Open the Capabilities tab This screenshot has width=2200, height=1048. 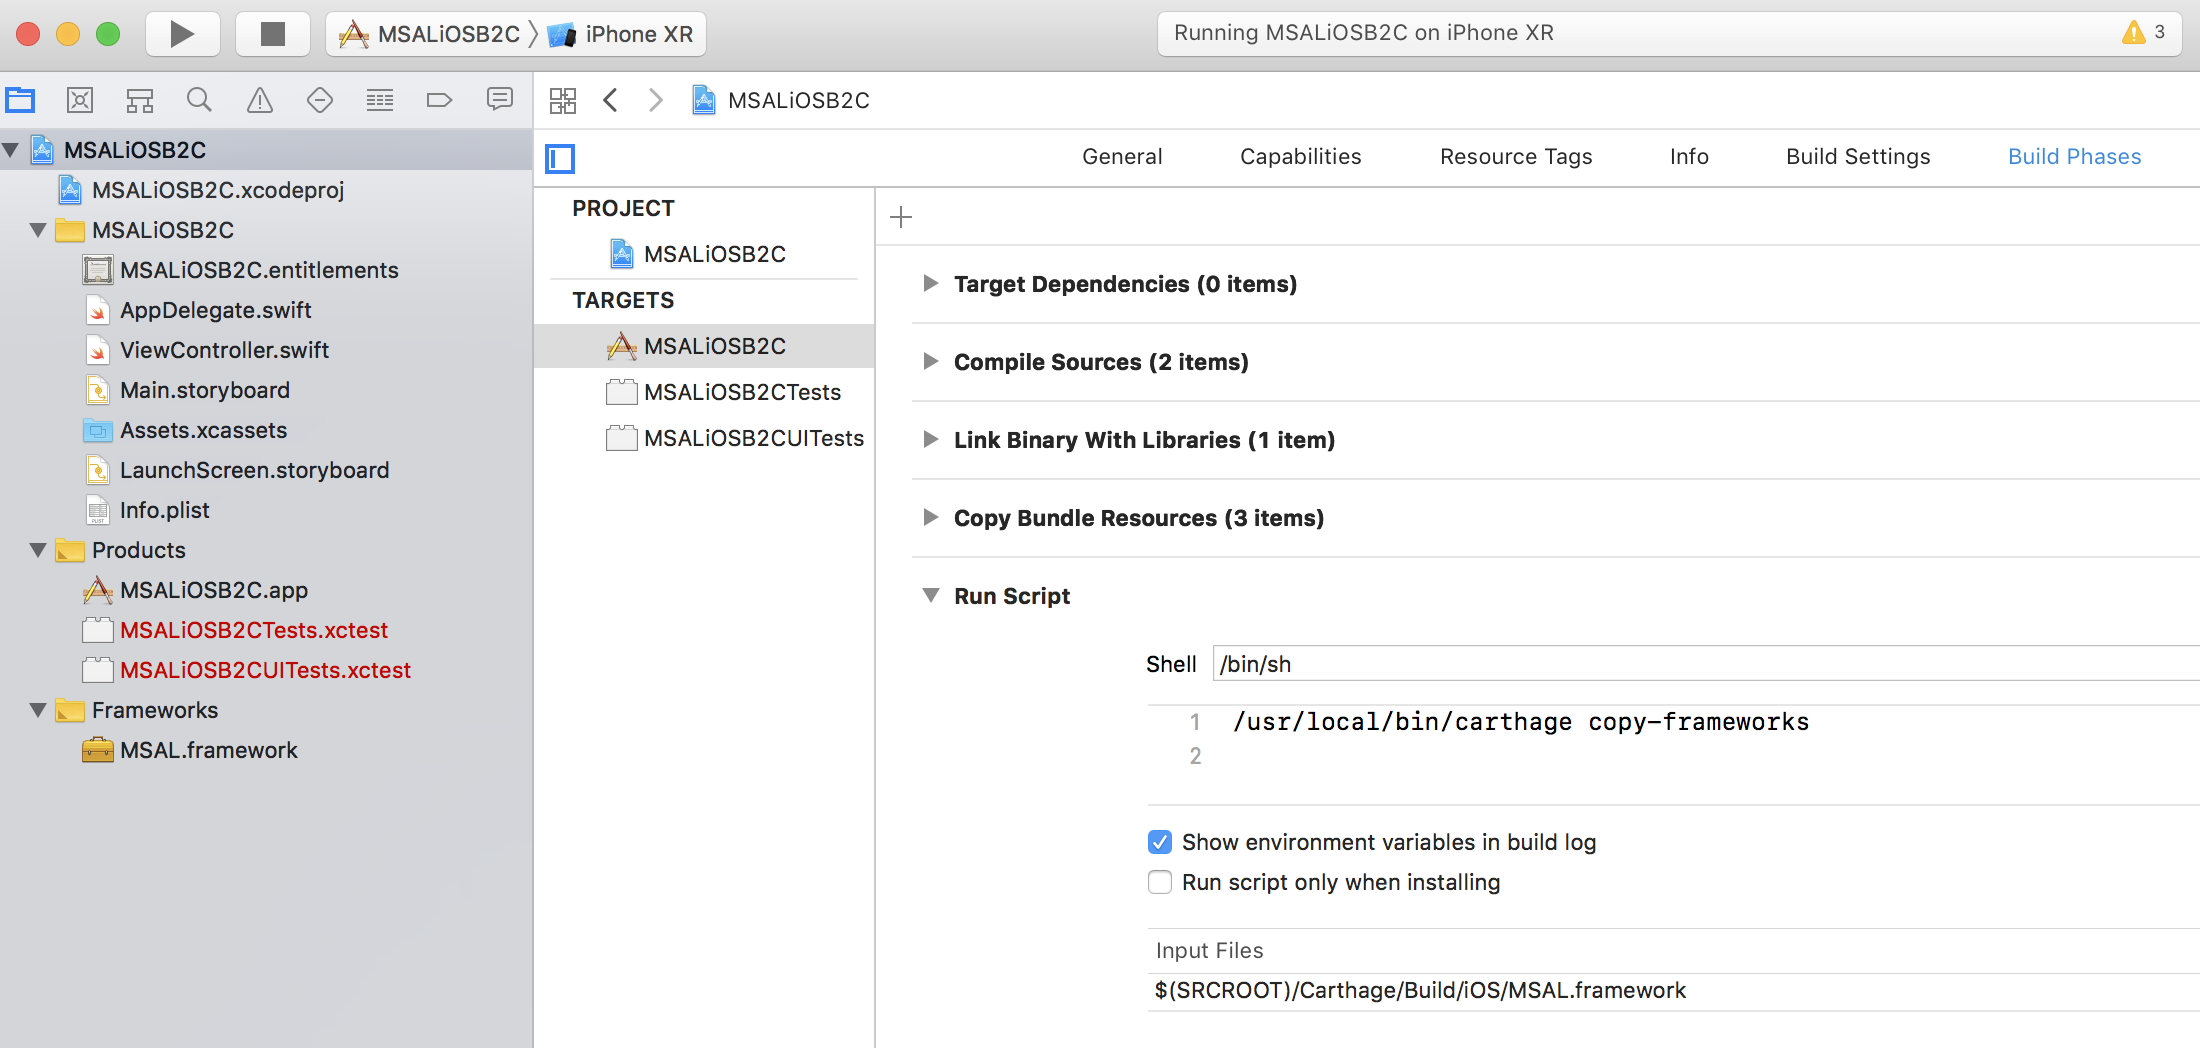(1300, 156)
